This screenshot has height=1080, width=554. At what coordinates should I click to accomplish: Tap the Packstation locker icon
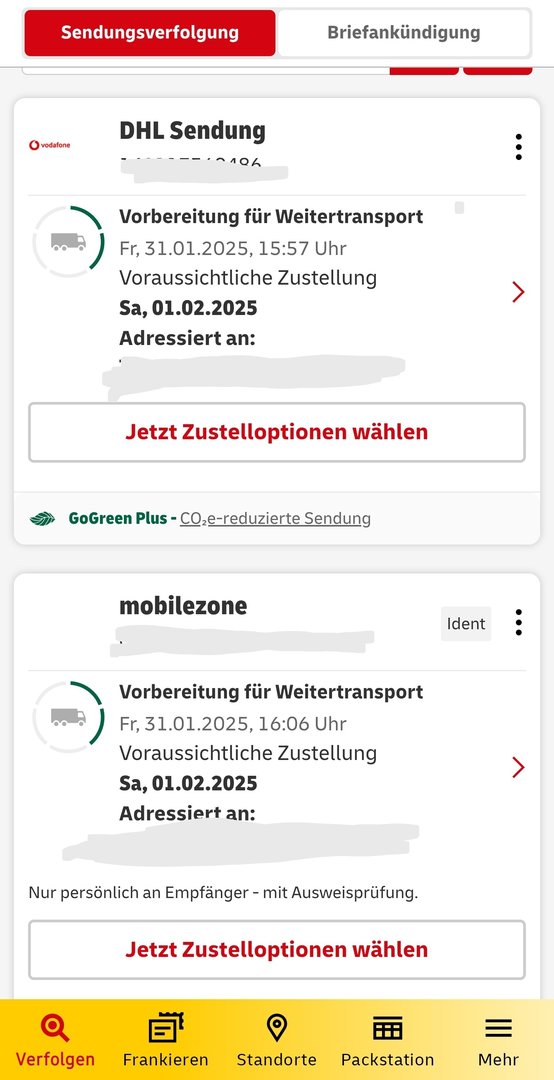tap(387, 1029)
